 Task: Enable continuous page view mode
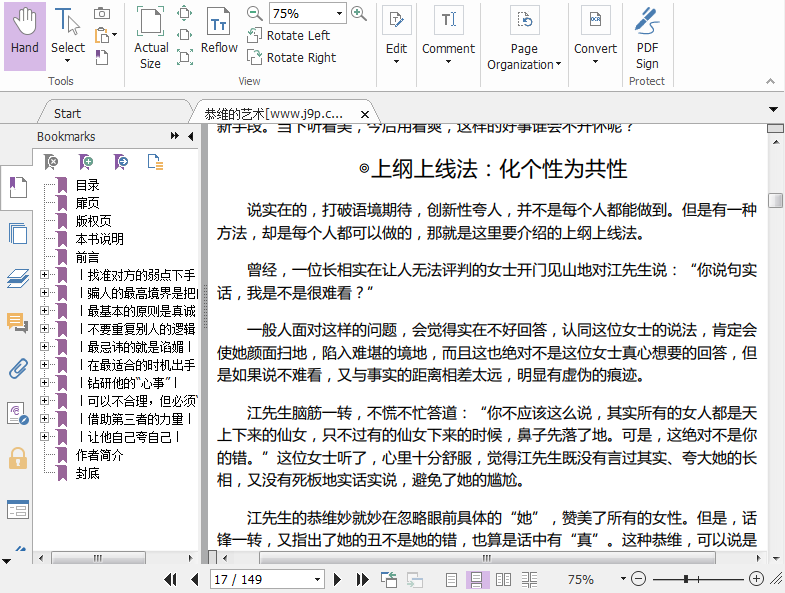tap(477, 580)
